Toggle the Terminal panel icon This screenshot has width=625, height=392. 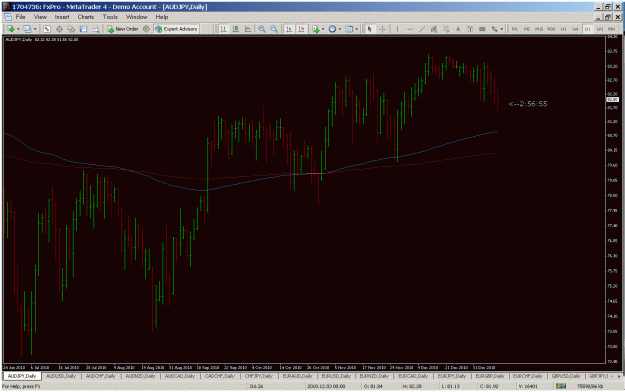(x=83, y=29)
